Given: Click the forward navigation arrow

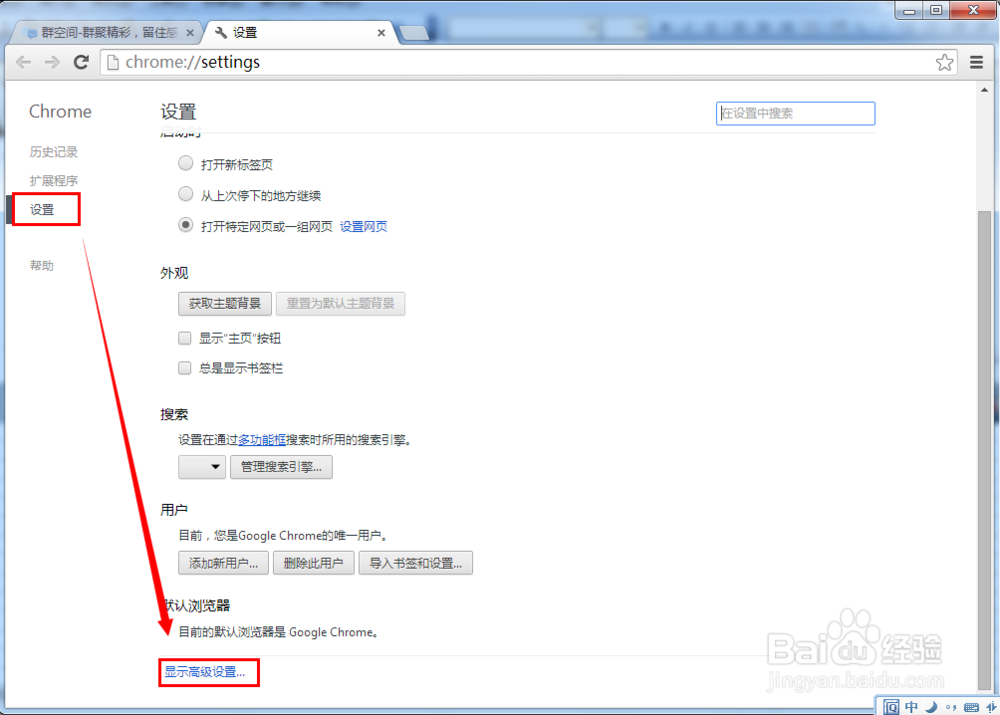Looking at the screenshot, I should (52, 62).
